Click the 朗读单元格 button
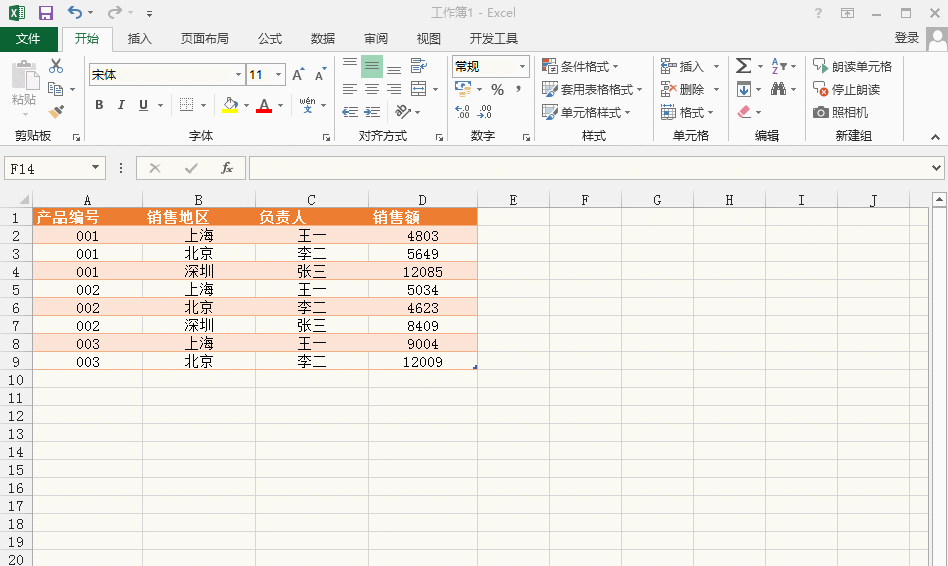948x566 pixels. point(852,66)
